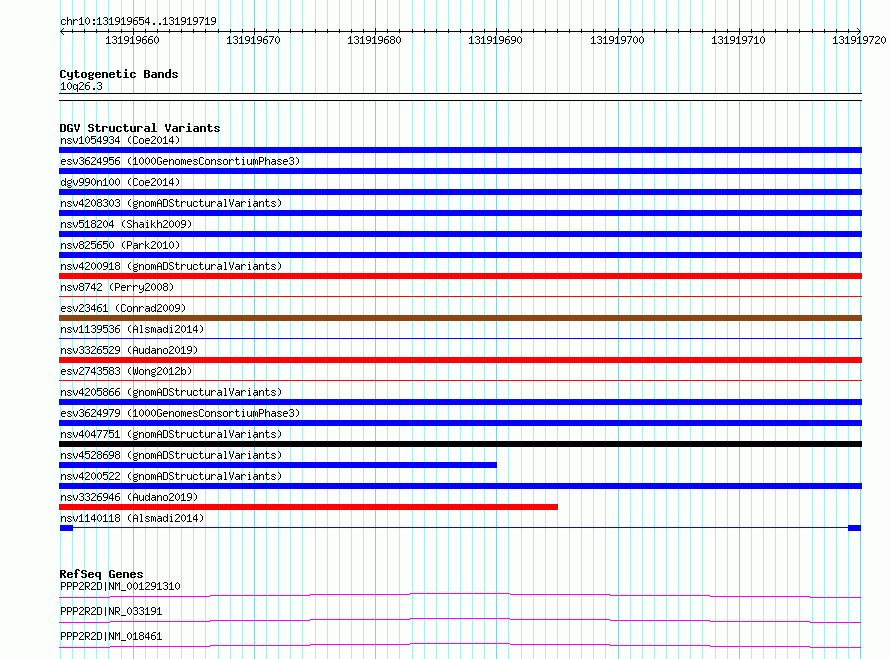Click the red bar under nsv4200918

click(x=460, y=276)
